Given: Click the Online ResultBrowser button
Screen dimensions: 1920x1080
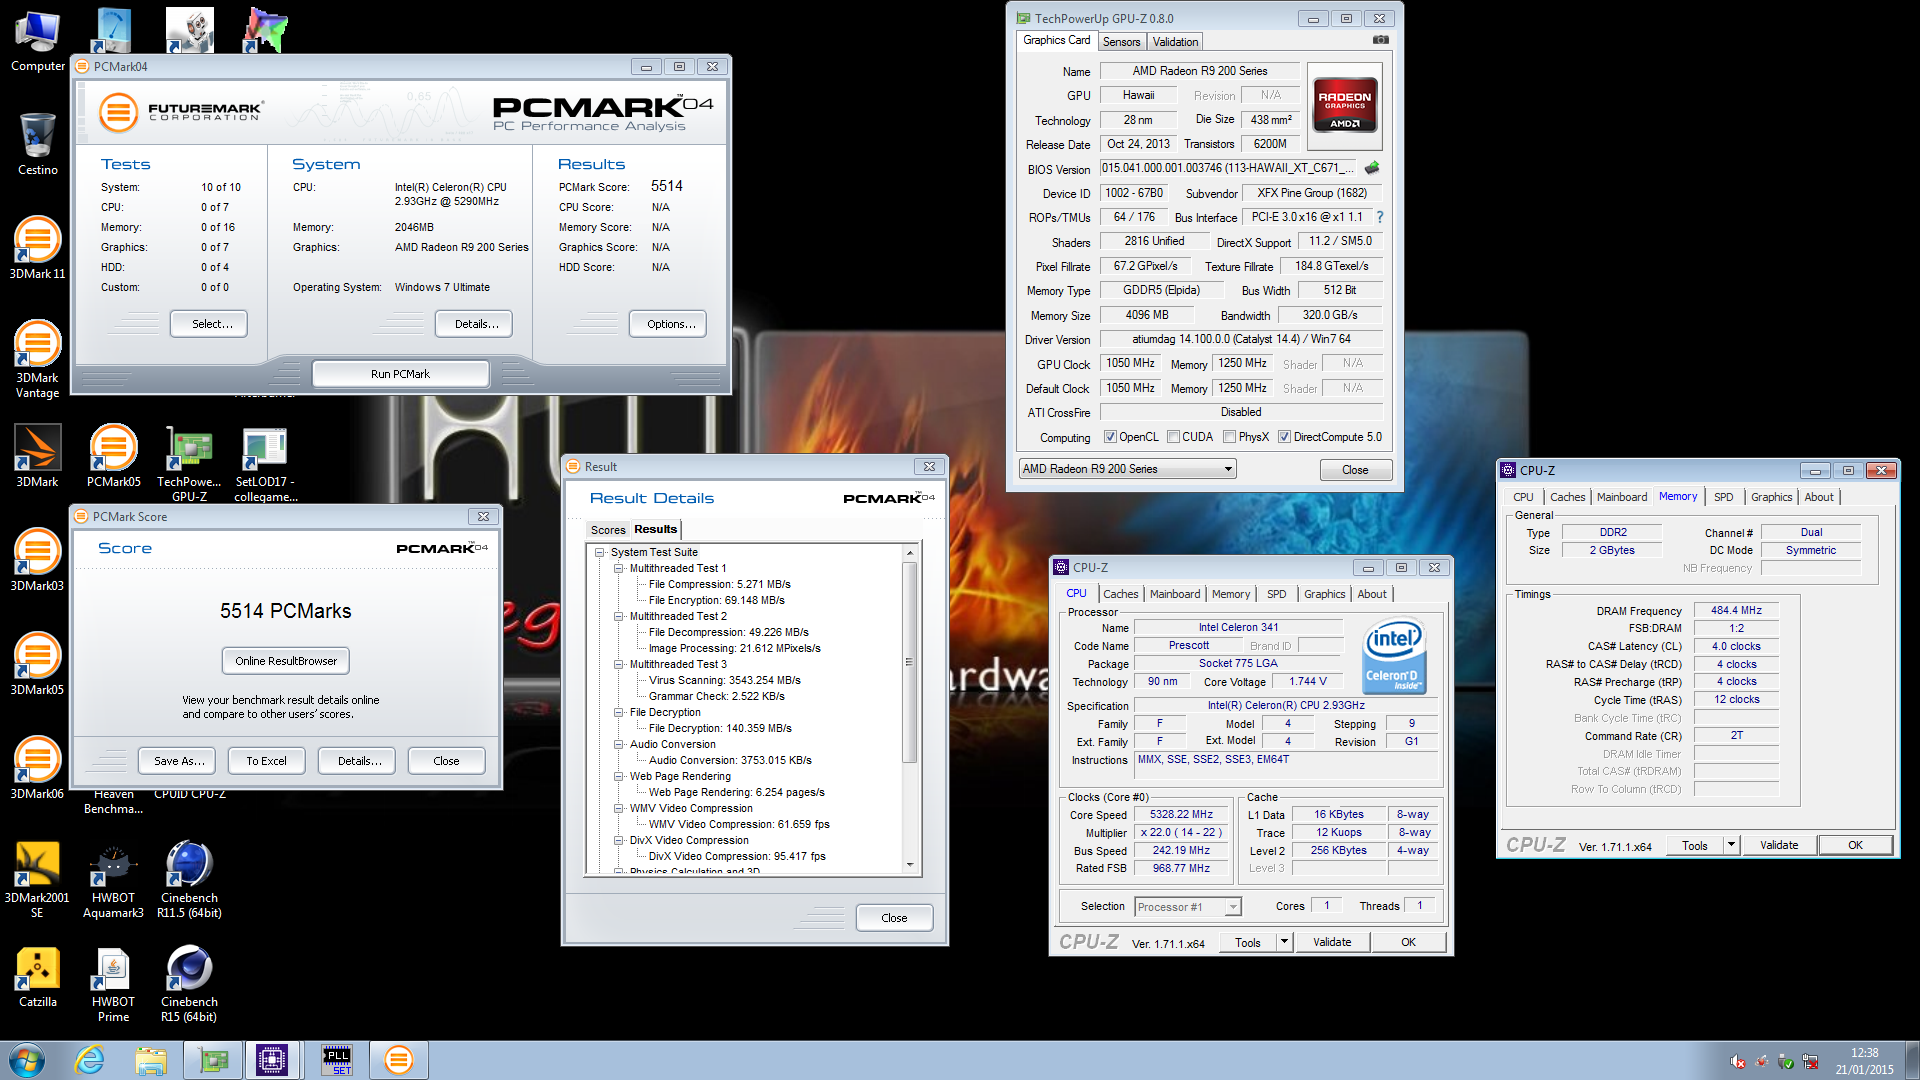Looking at the screenshot, I should tap(286, 661).
